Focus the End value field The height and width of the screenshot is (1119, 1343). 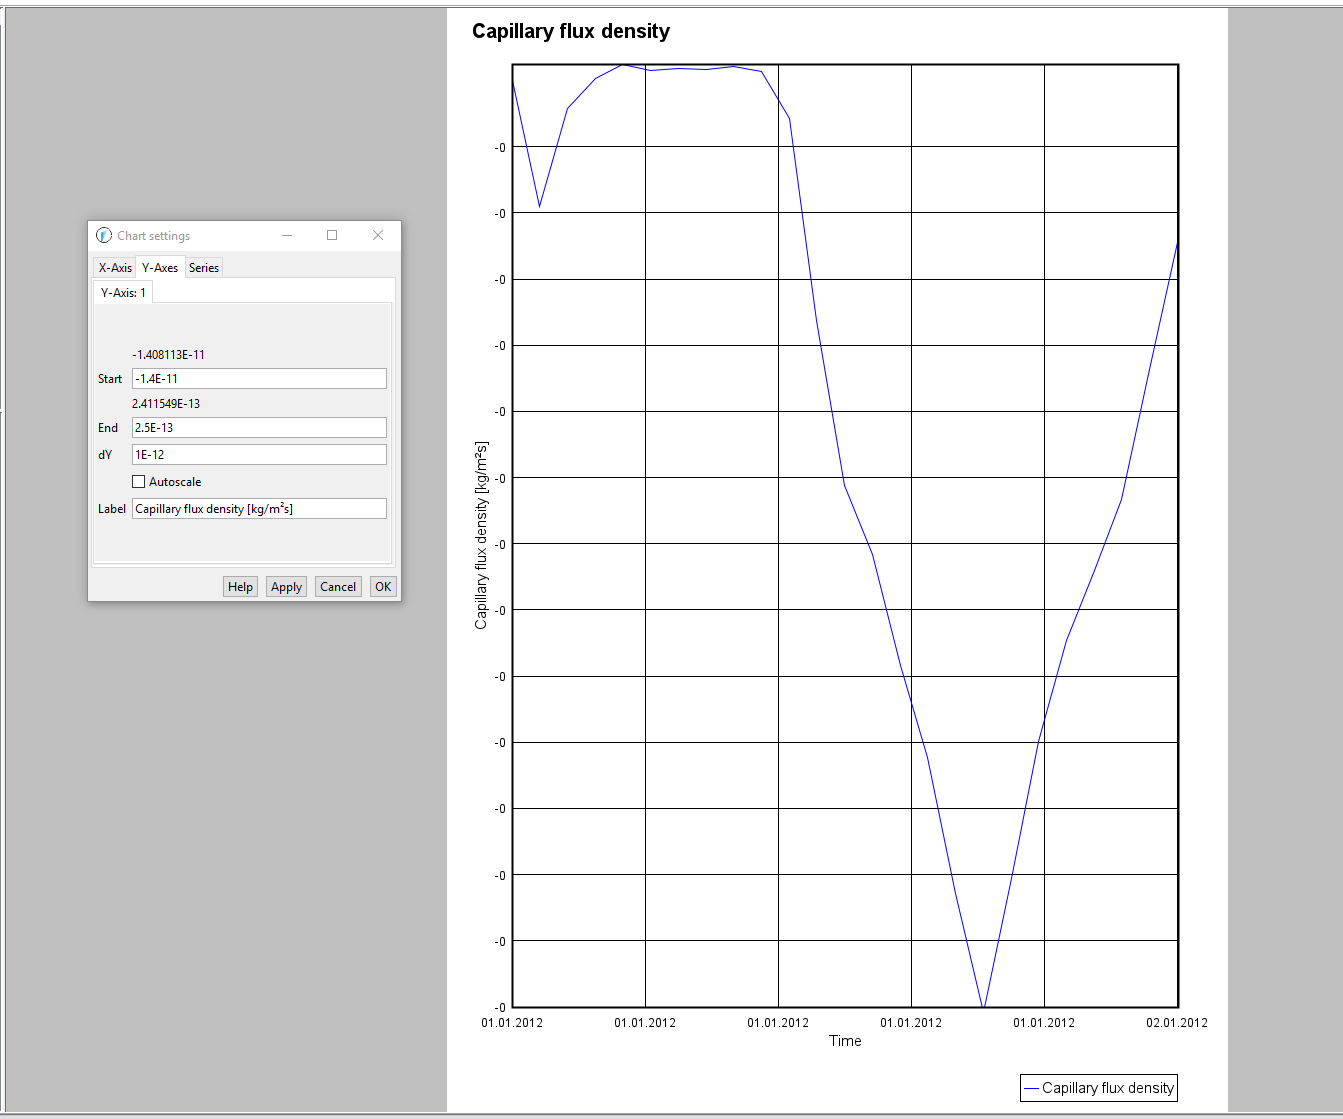pyautogui.click(x=259, y=428)
